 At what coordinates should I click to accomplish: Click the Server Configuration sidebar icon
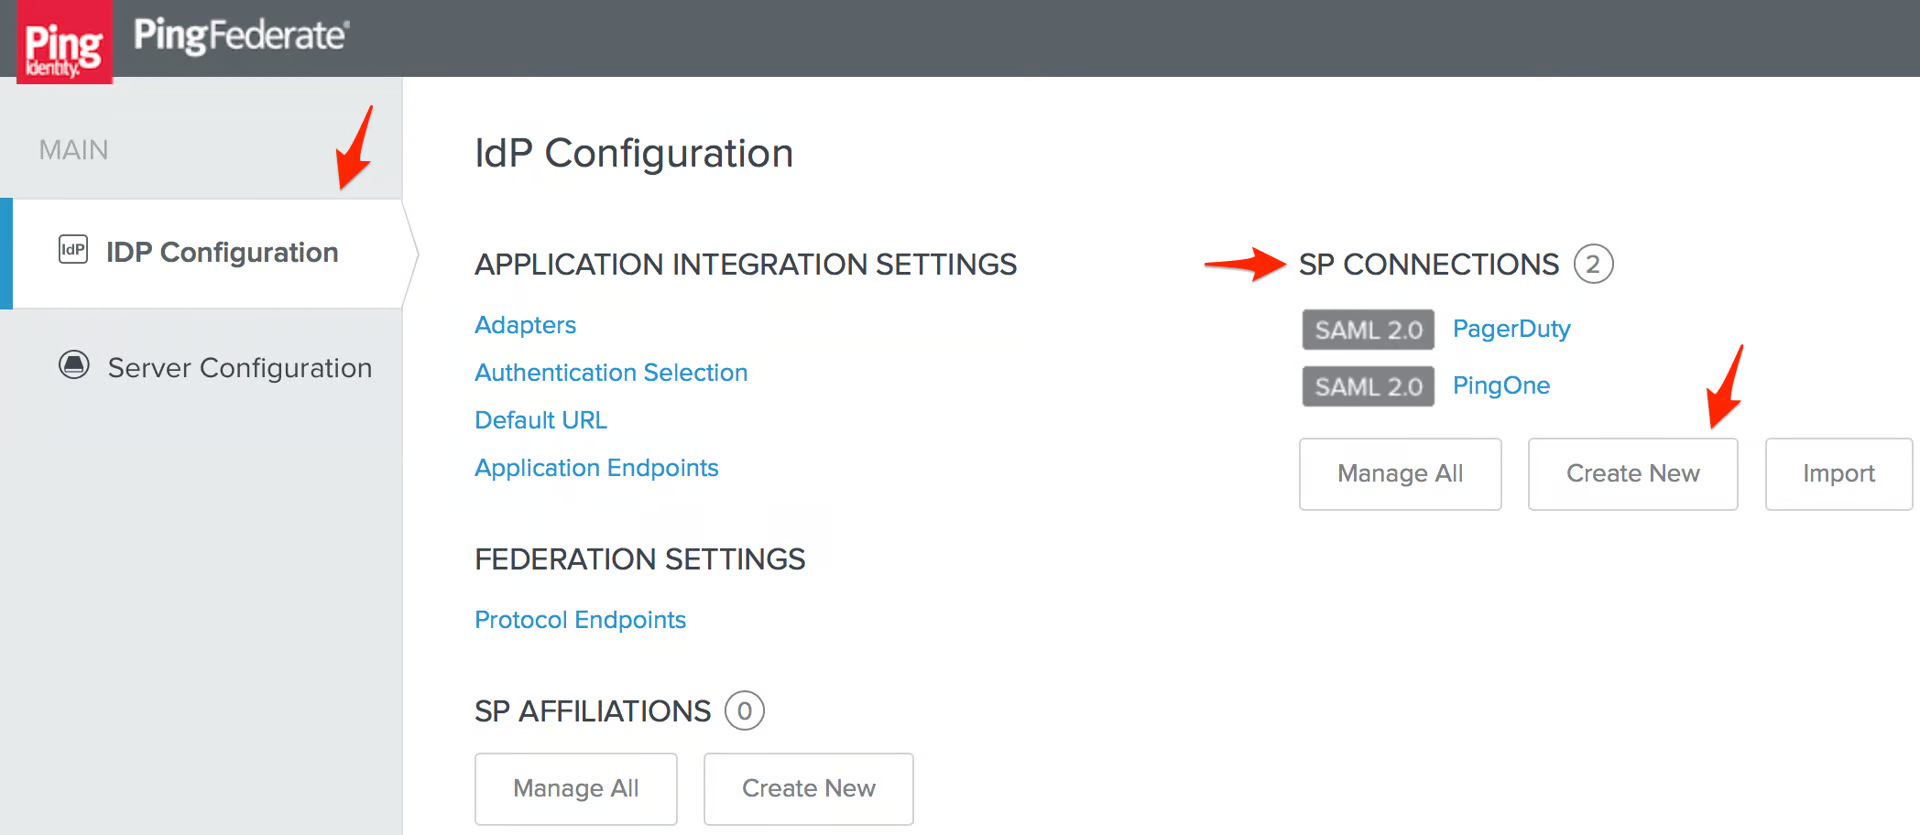(x=74, y=365)
